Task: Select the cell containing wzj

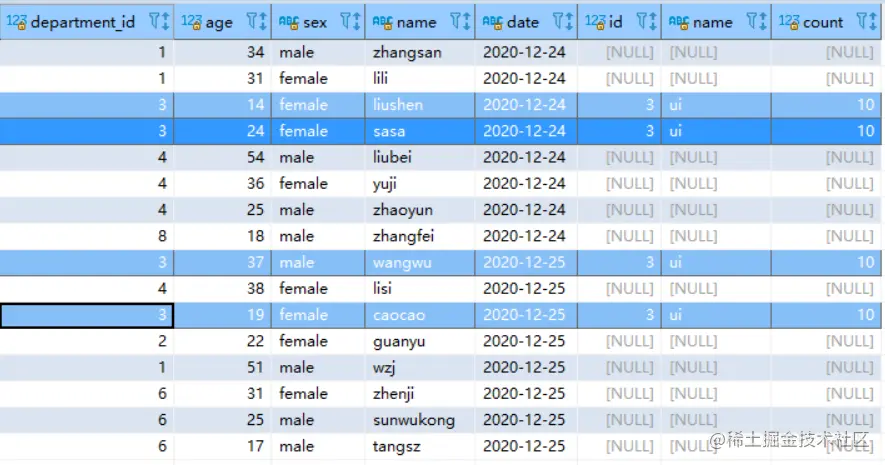Action: pyautogui.click(x=420, y=367)
